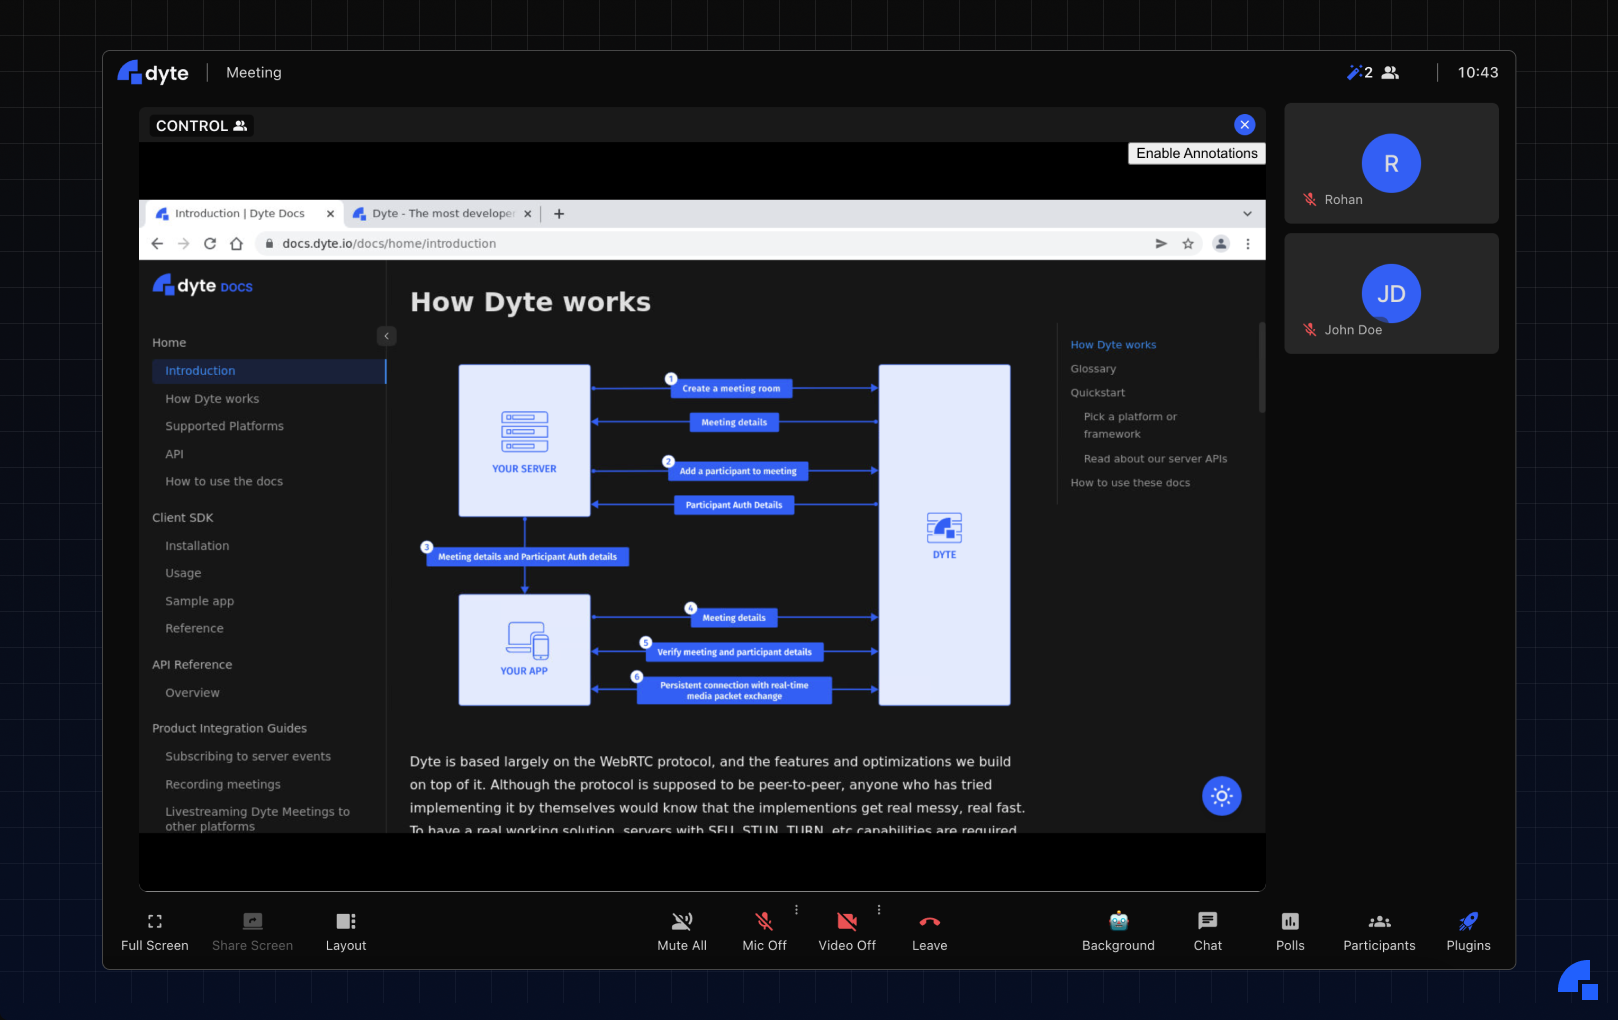Open Overview under API Reference

[x=192, y=693]
